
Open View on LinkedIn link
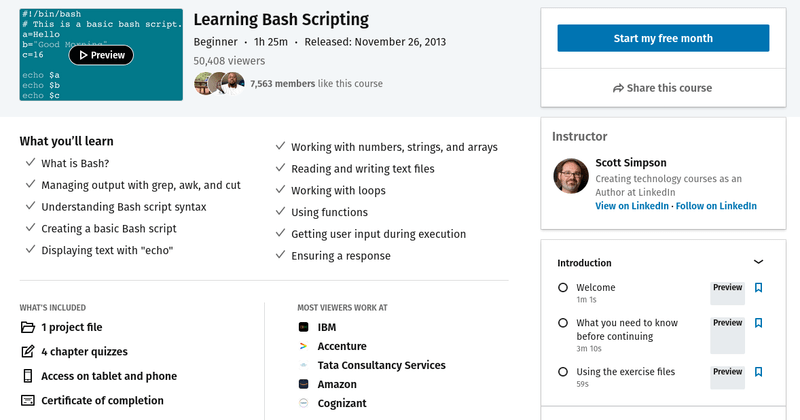[x=633, y=206]
